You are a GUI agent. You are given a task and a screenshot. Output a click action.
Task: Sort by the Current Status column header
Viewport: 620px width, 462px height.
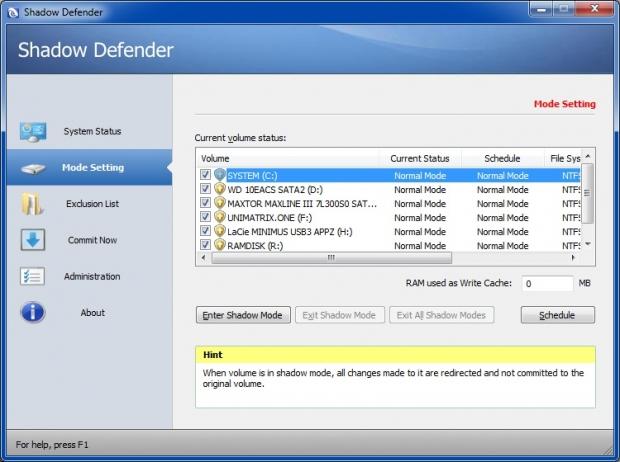coord(420,159)
